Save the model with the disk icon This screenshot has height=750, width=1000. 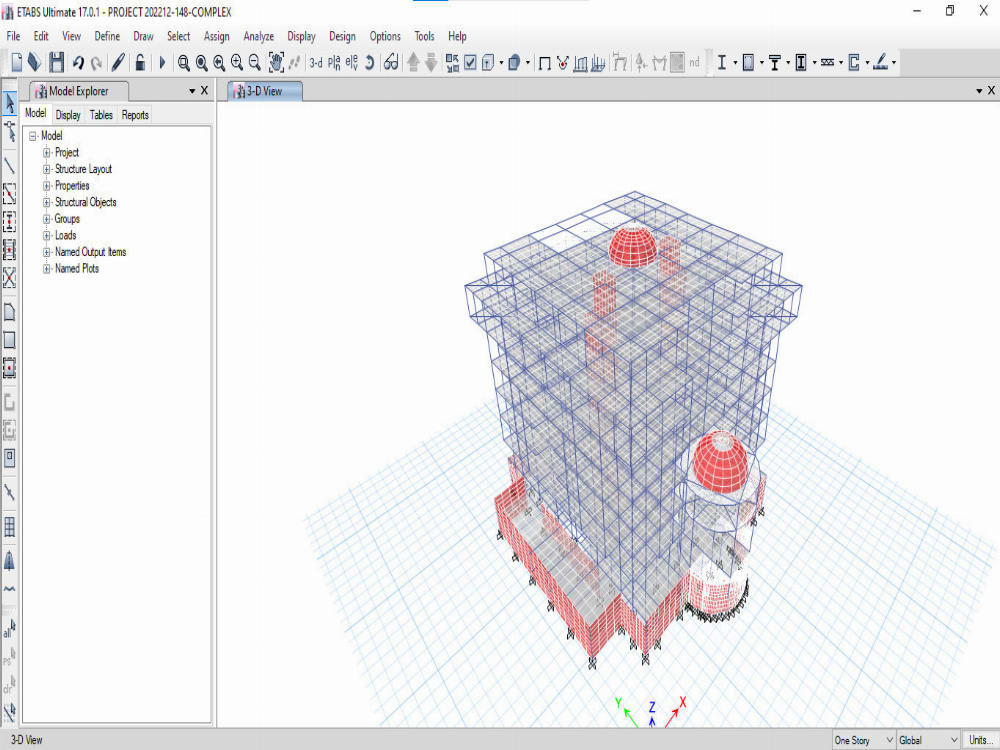pyautogui.click(x=56, y=61)
